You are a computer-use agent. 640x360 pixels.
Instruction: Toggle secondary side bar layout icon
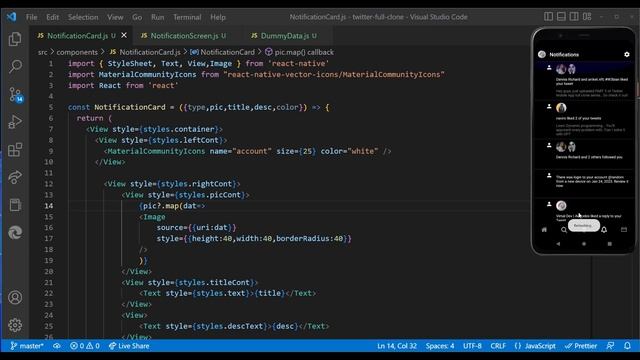tap(574, 17)
